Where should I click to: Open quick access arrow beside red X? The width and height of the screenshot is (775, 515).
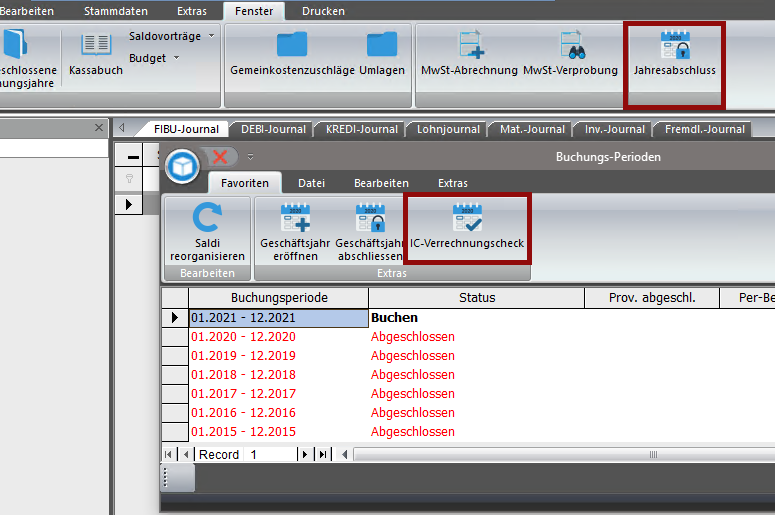(x=250, y=156)
